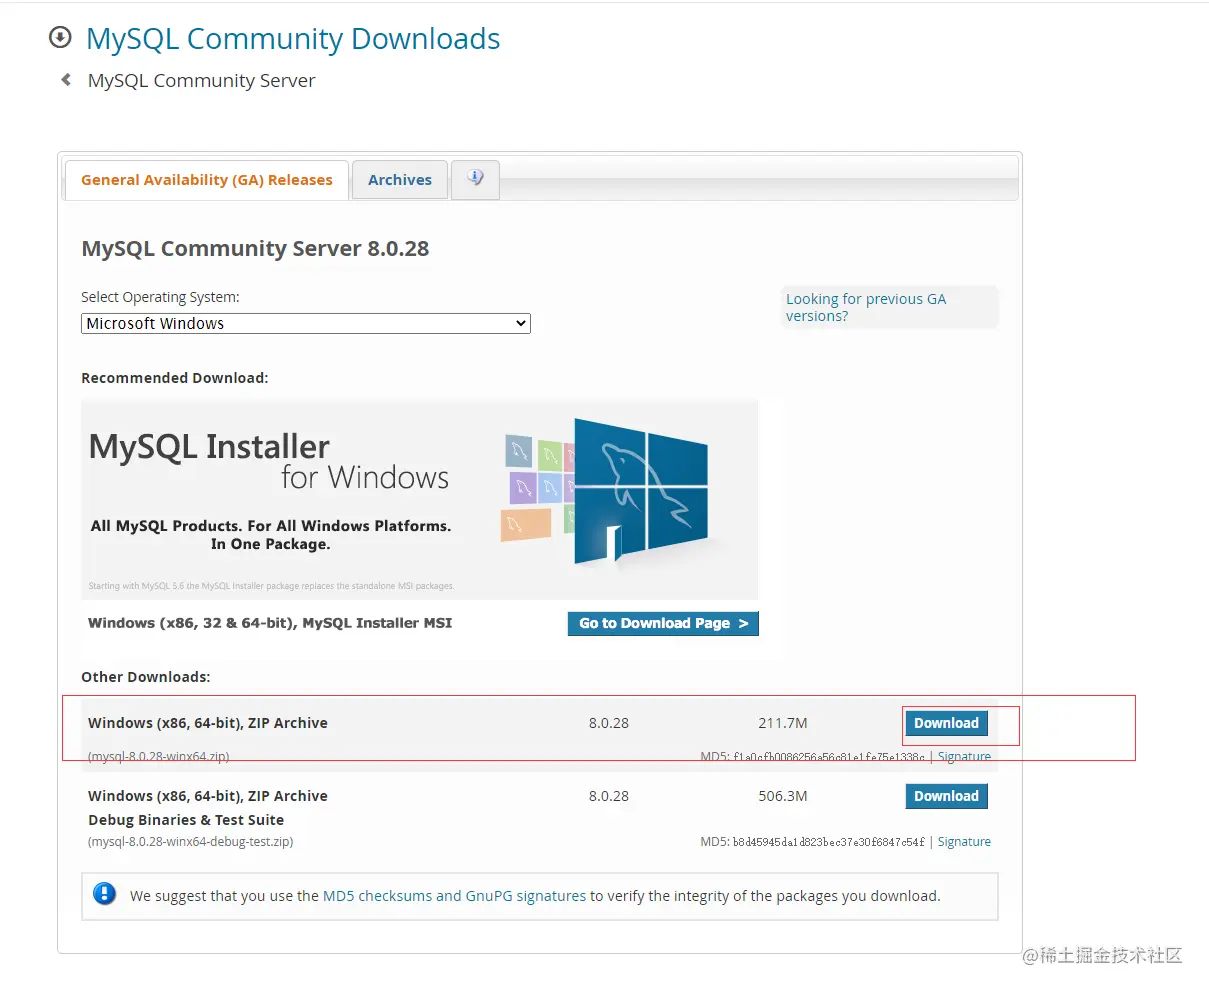Switch to General Availability (GA) Releases tab
This screenshot has width=1209, height=992.
[x=207, y=180]
